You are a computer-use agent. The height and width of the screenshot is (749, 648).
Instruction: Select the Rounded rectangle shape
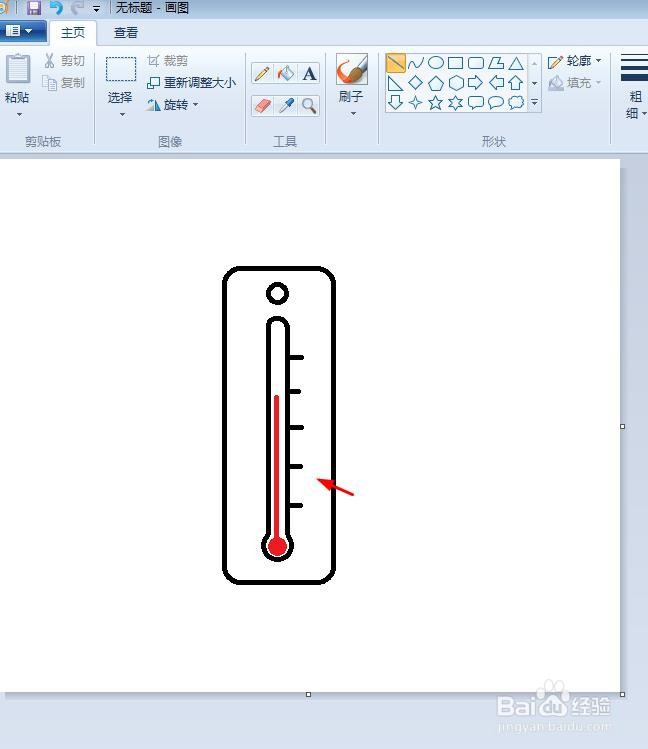476,63
